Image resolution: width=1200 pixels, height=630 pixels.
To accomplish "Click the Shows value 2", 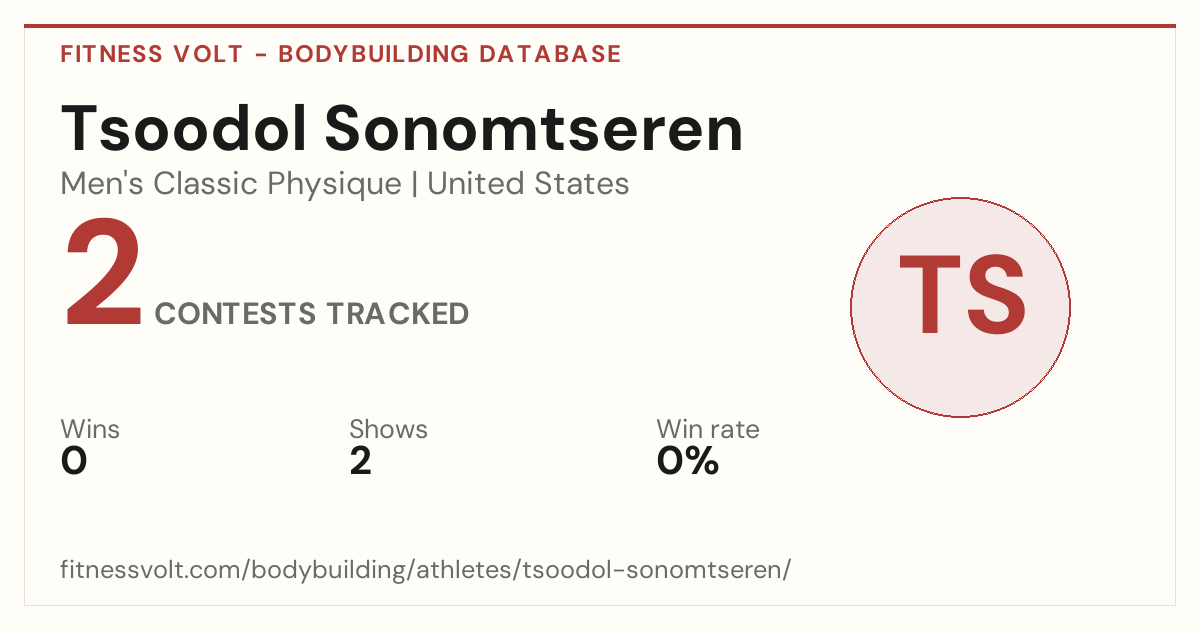I will [x=360, y=461].
